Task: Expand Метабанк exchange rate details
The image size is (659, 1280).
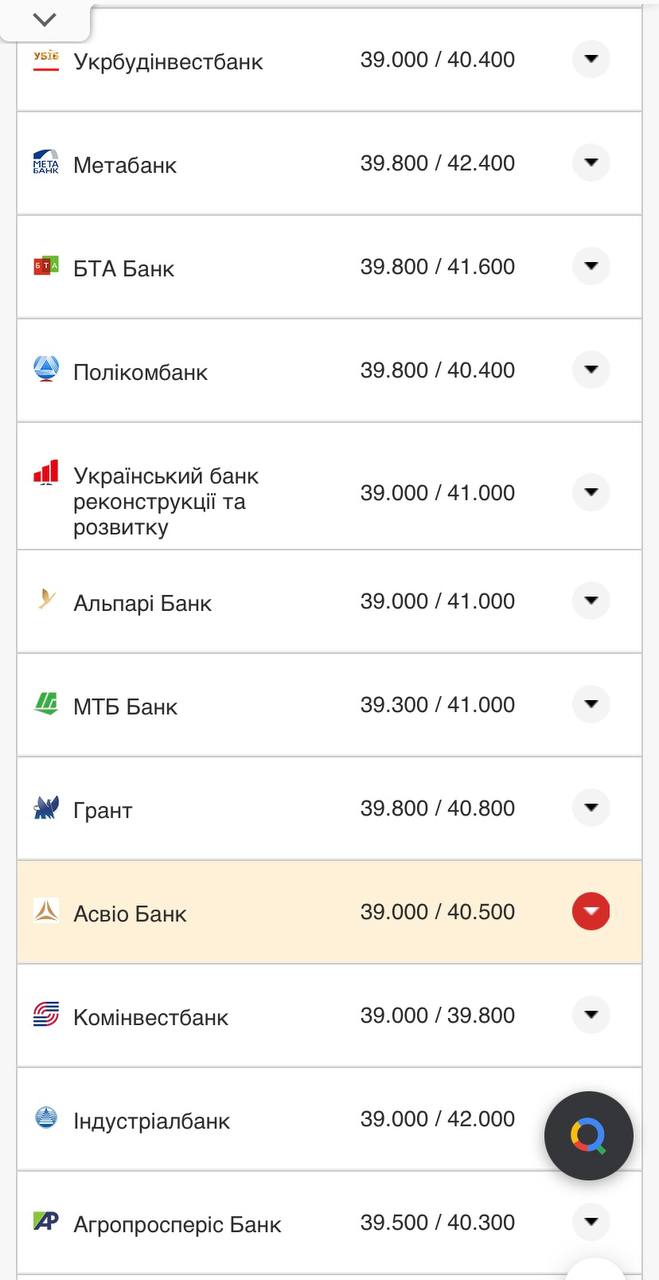Action: (x=591, y=162)
